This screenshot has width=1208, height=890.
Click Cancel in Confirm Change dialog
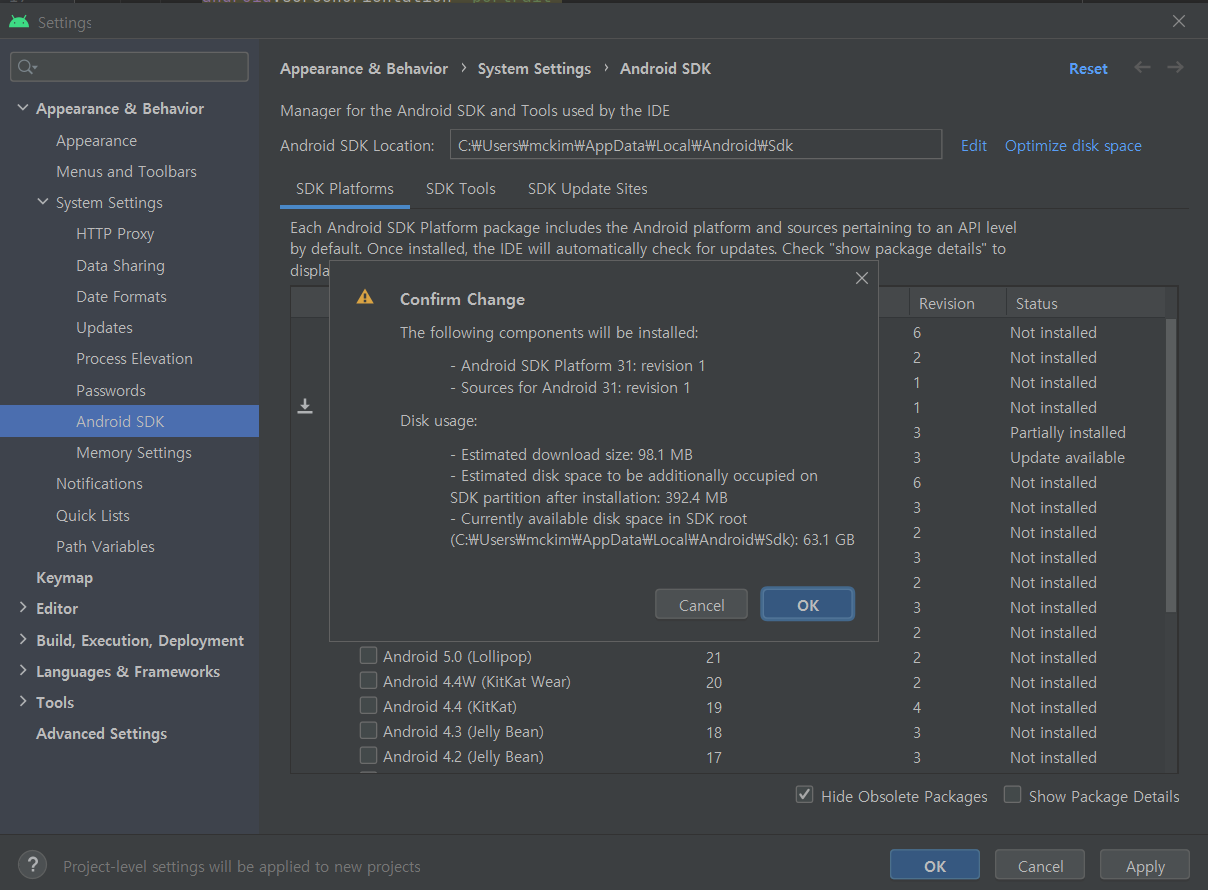coord(702,605)
